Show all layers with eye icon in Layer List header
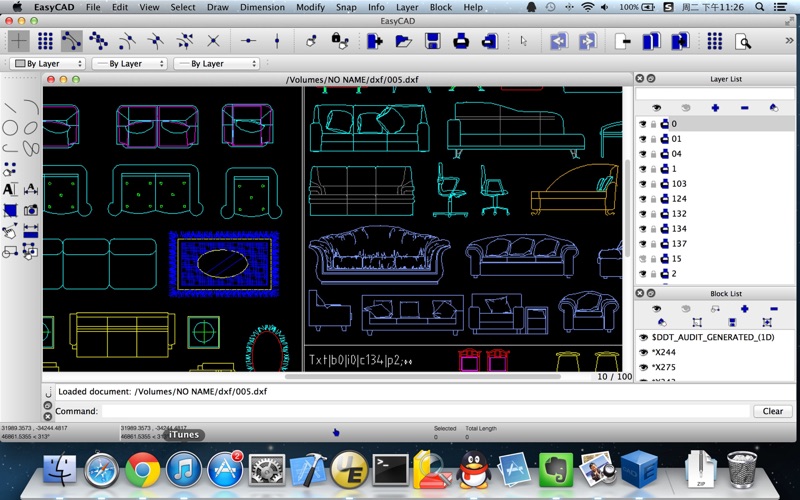This screenshot has height=500, width=800. (x=656, y=108)
